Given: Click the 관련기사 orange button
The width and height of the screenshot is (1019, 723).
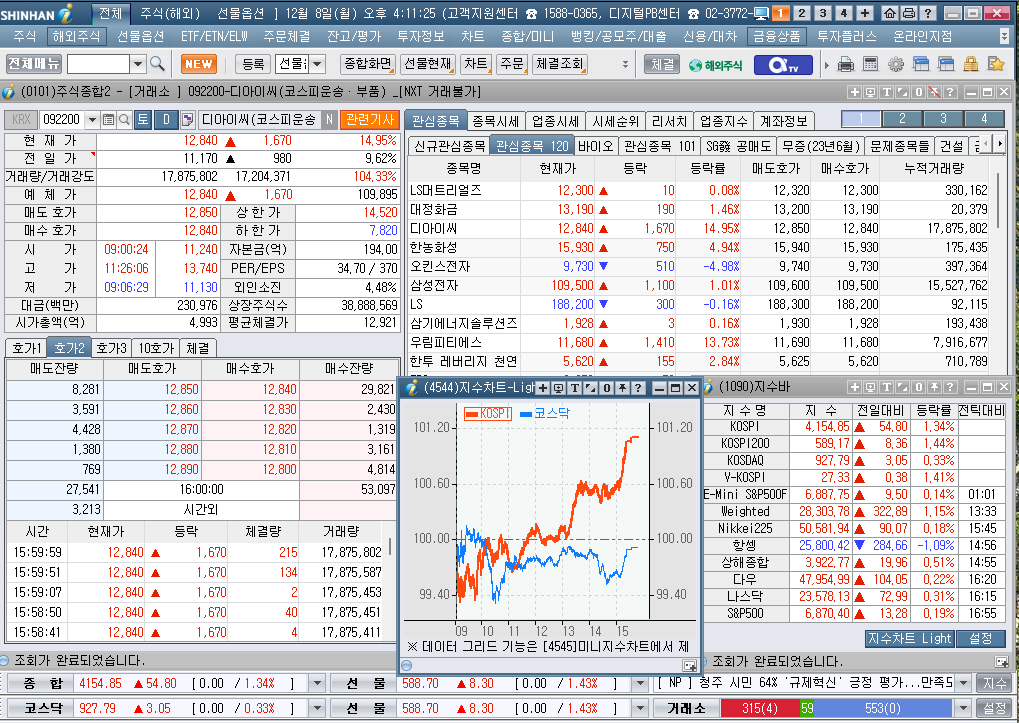Looking at the screenshot, I should (x=370, y=120).
